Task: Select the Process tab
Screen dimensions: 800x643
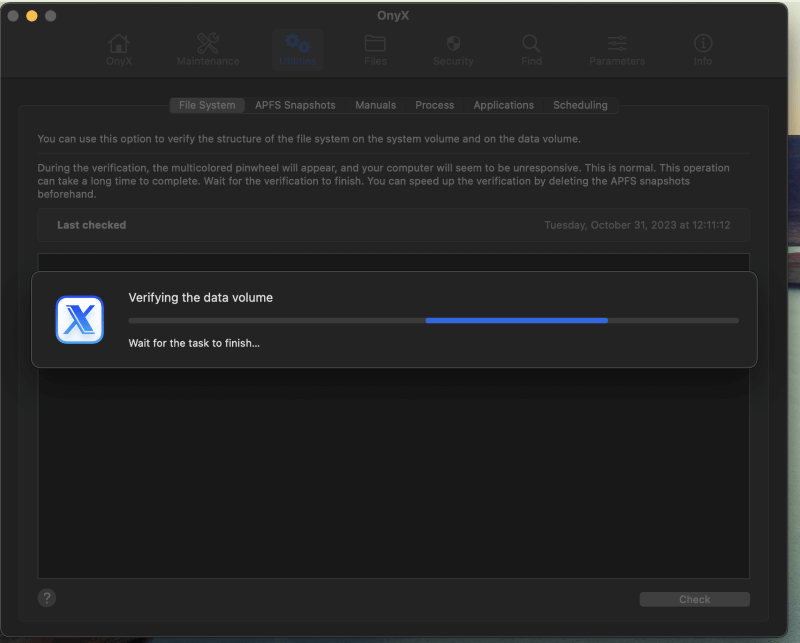Action: (x=435, y=105)
